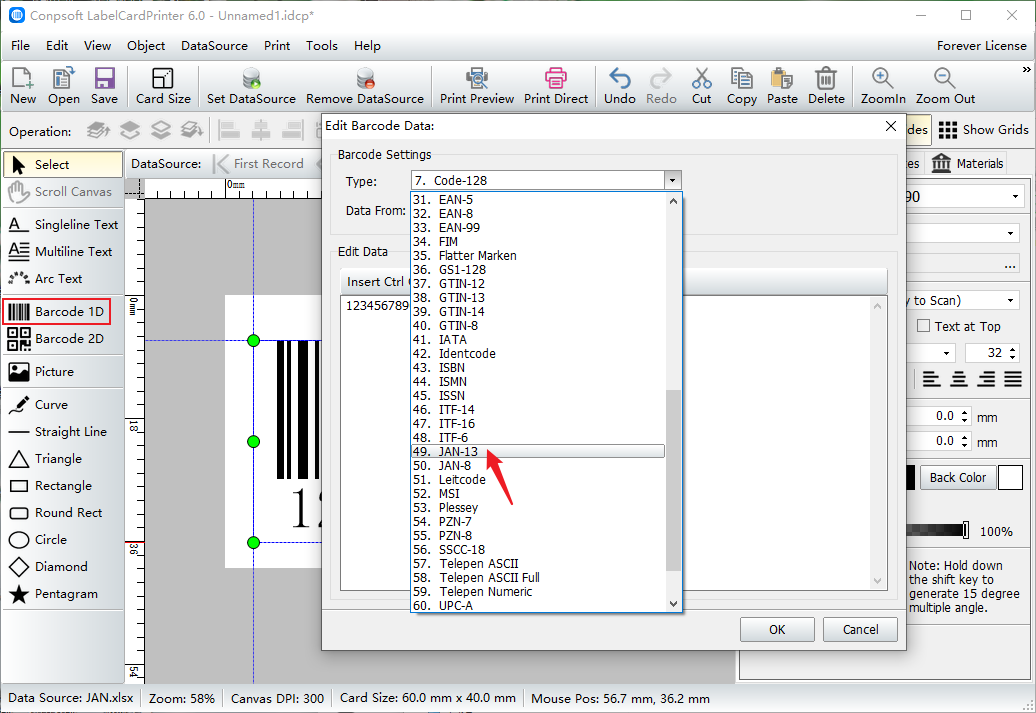Click the Zoom Out magnifier
The width and height of the screenshot is (1036, 713).
tap(945, 86)
